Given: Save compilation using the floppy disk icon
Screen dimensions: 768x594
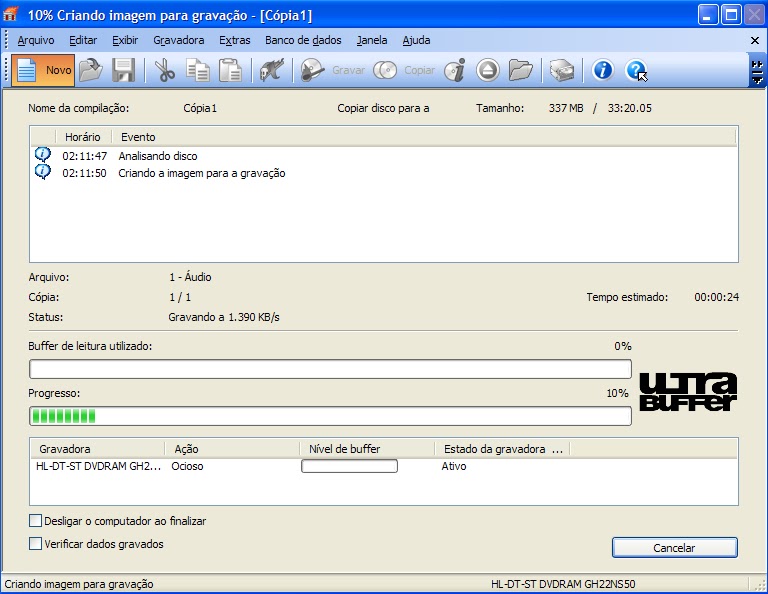Looking at the screenshot, I should click(123, 71).
